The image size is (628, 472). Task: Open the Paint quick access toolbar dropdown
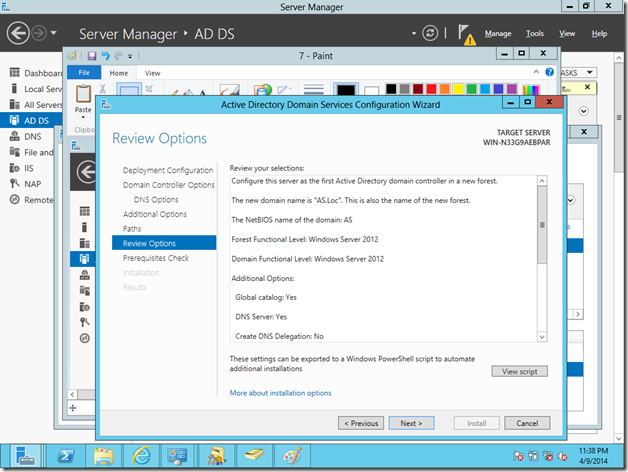click(x=130, y=56)
